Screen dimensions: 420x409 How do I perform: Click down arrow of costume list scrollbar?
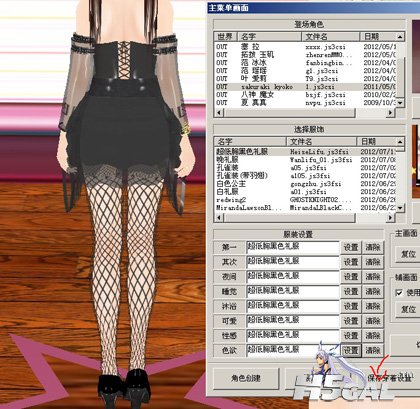click(400, 208)
